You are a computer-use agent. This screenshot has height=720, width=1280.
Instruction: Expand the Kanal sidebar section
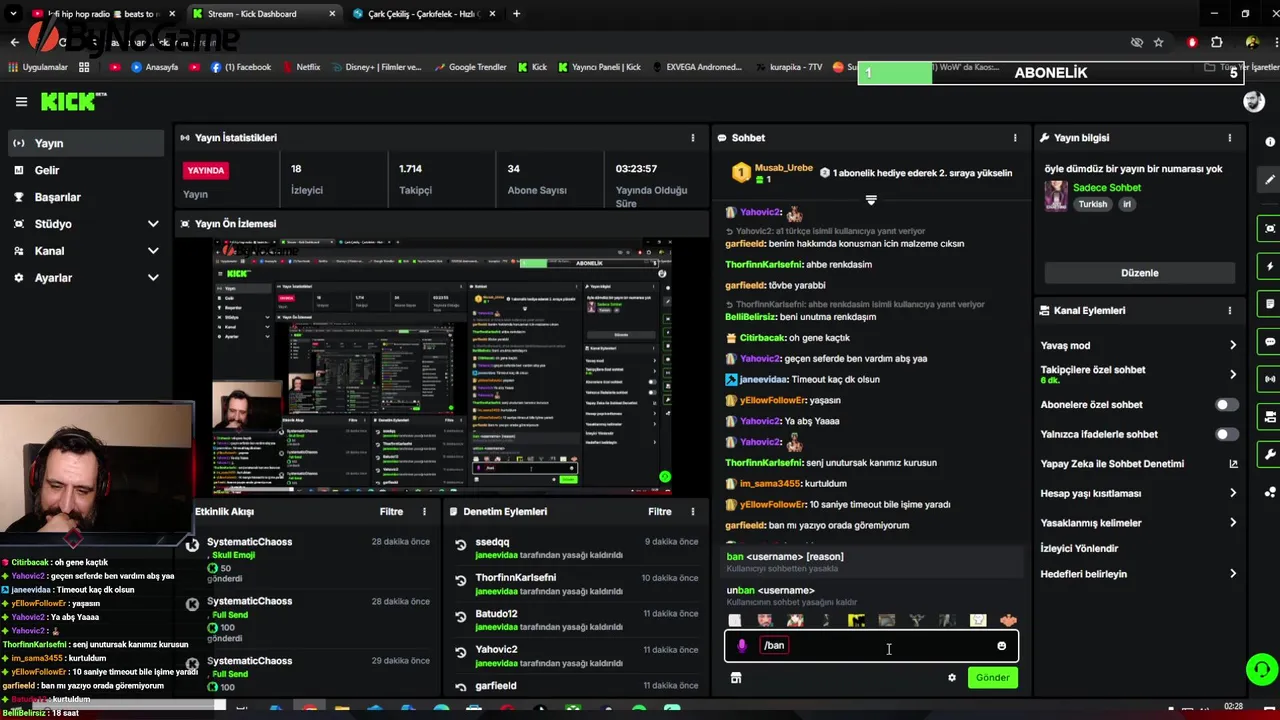[x=153, y=251]
